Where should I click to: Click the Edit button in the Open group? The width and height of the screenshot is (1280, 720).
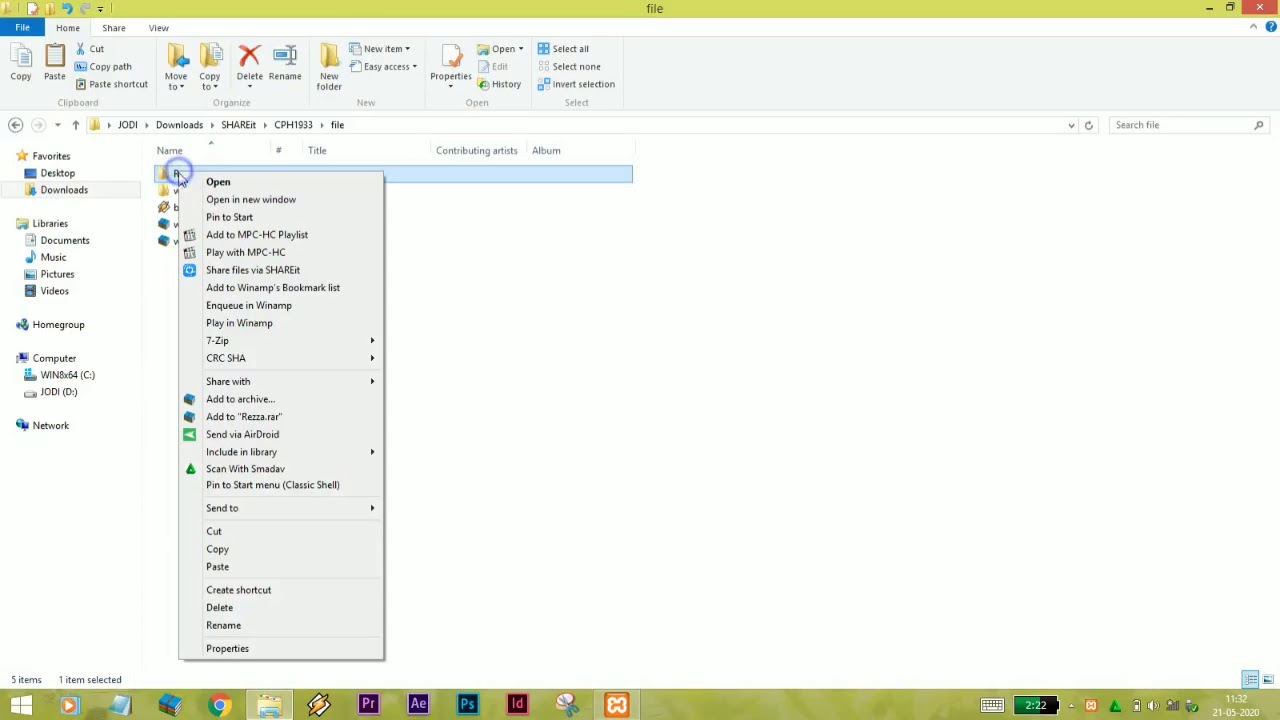493,67
